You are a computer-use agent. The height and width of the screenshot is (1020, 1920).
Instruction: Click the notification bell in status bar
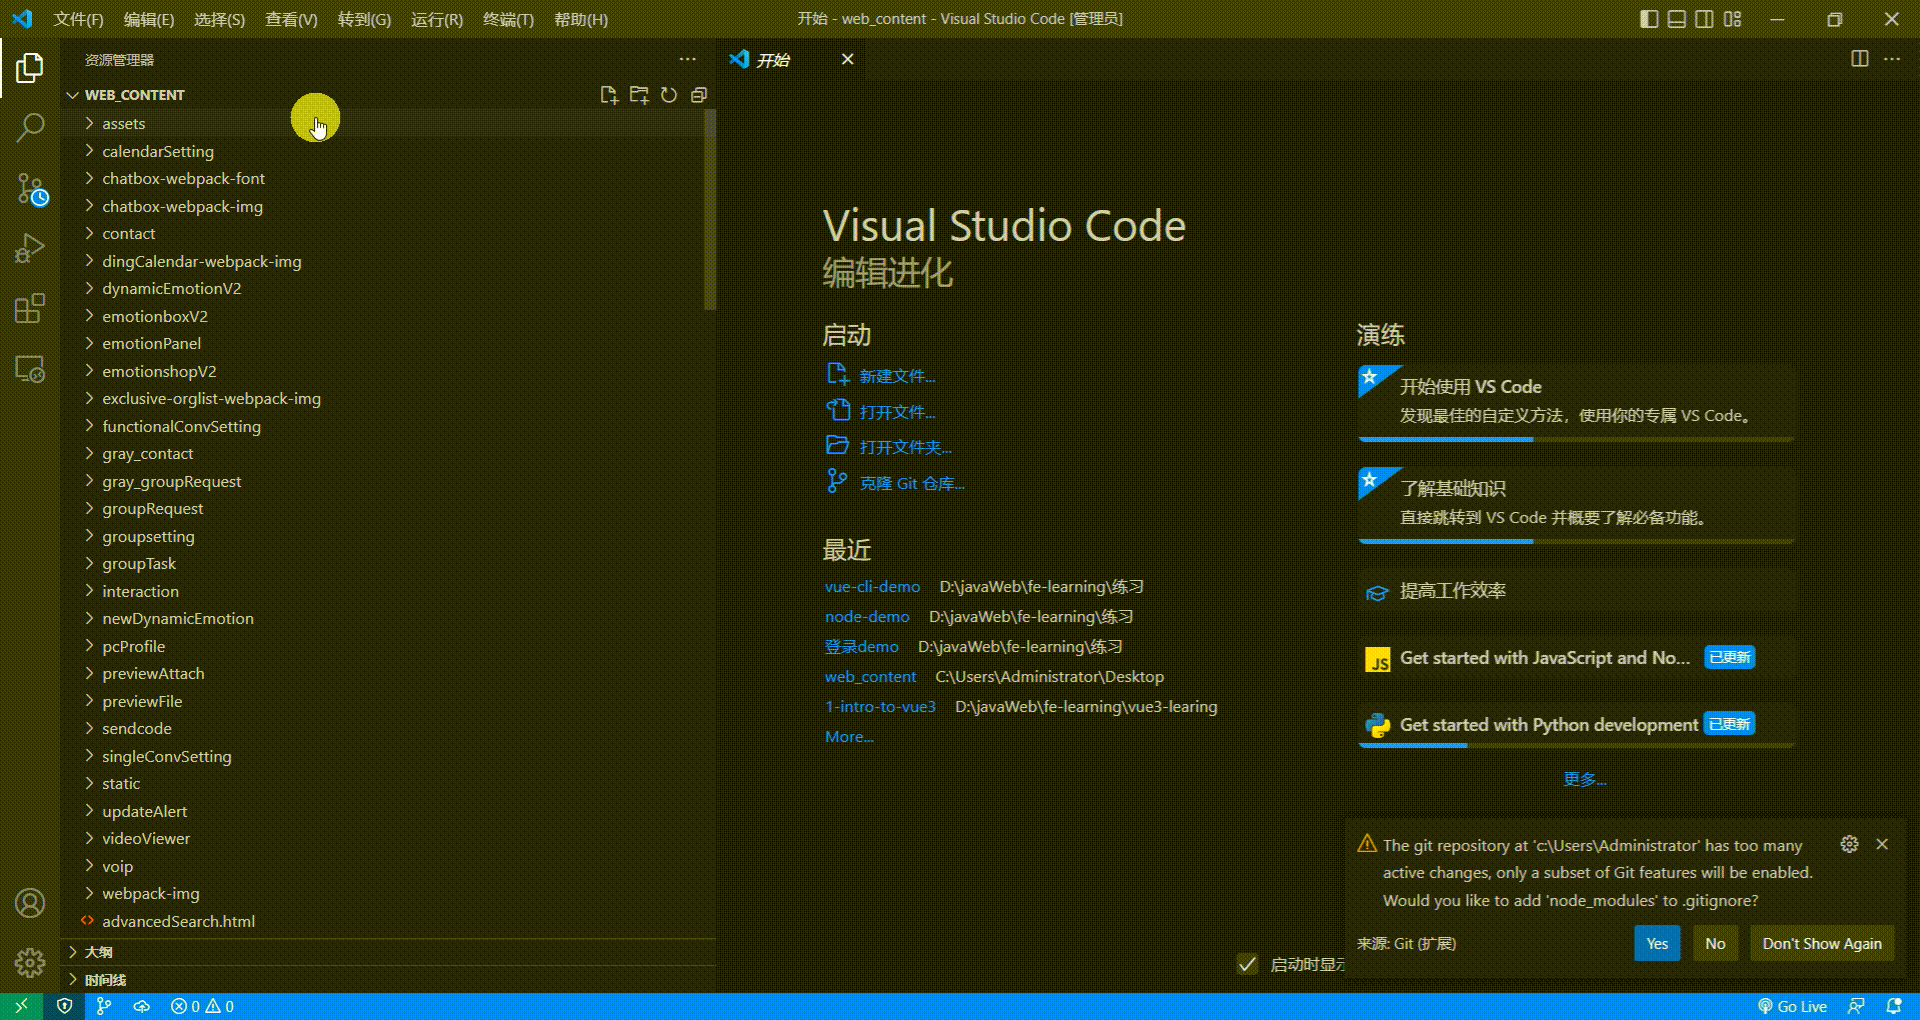[1894, 1006]
